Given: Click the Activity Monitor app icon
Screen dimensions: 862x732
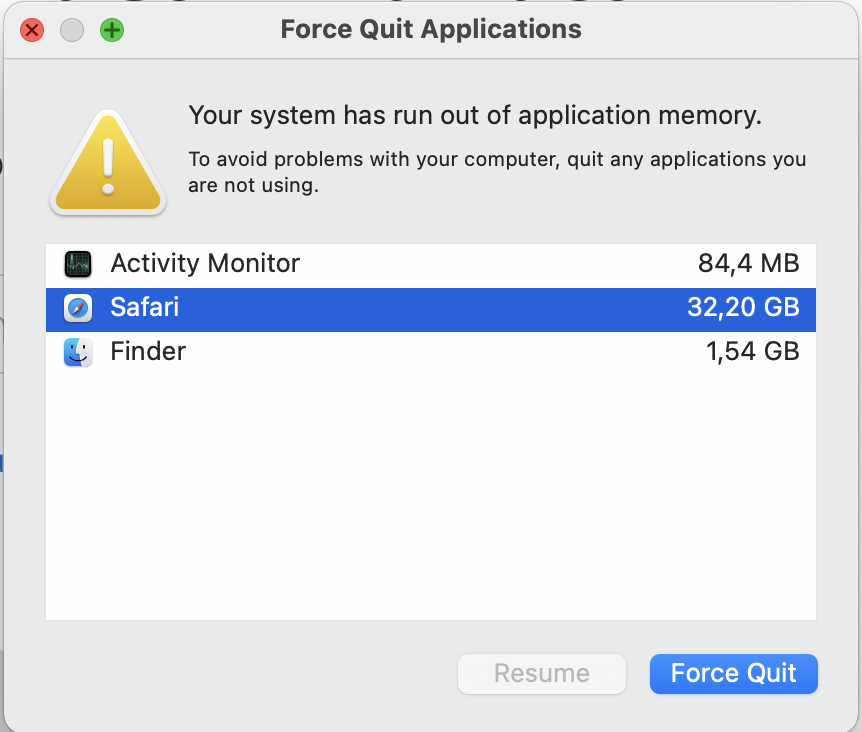Looking at the screenshot, I should 78,264.
